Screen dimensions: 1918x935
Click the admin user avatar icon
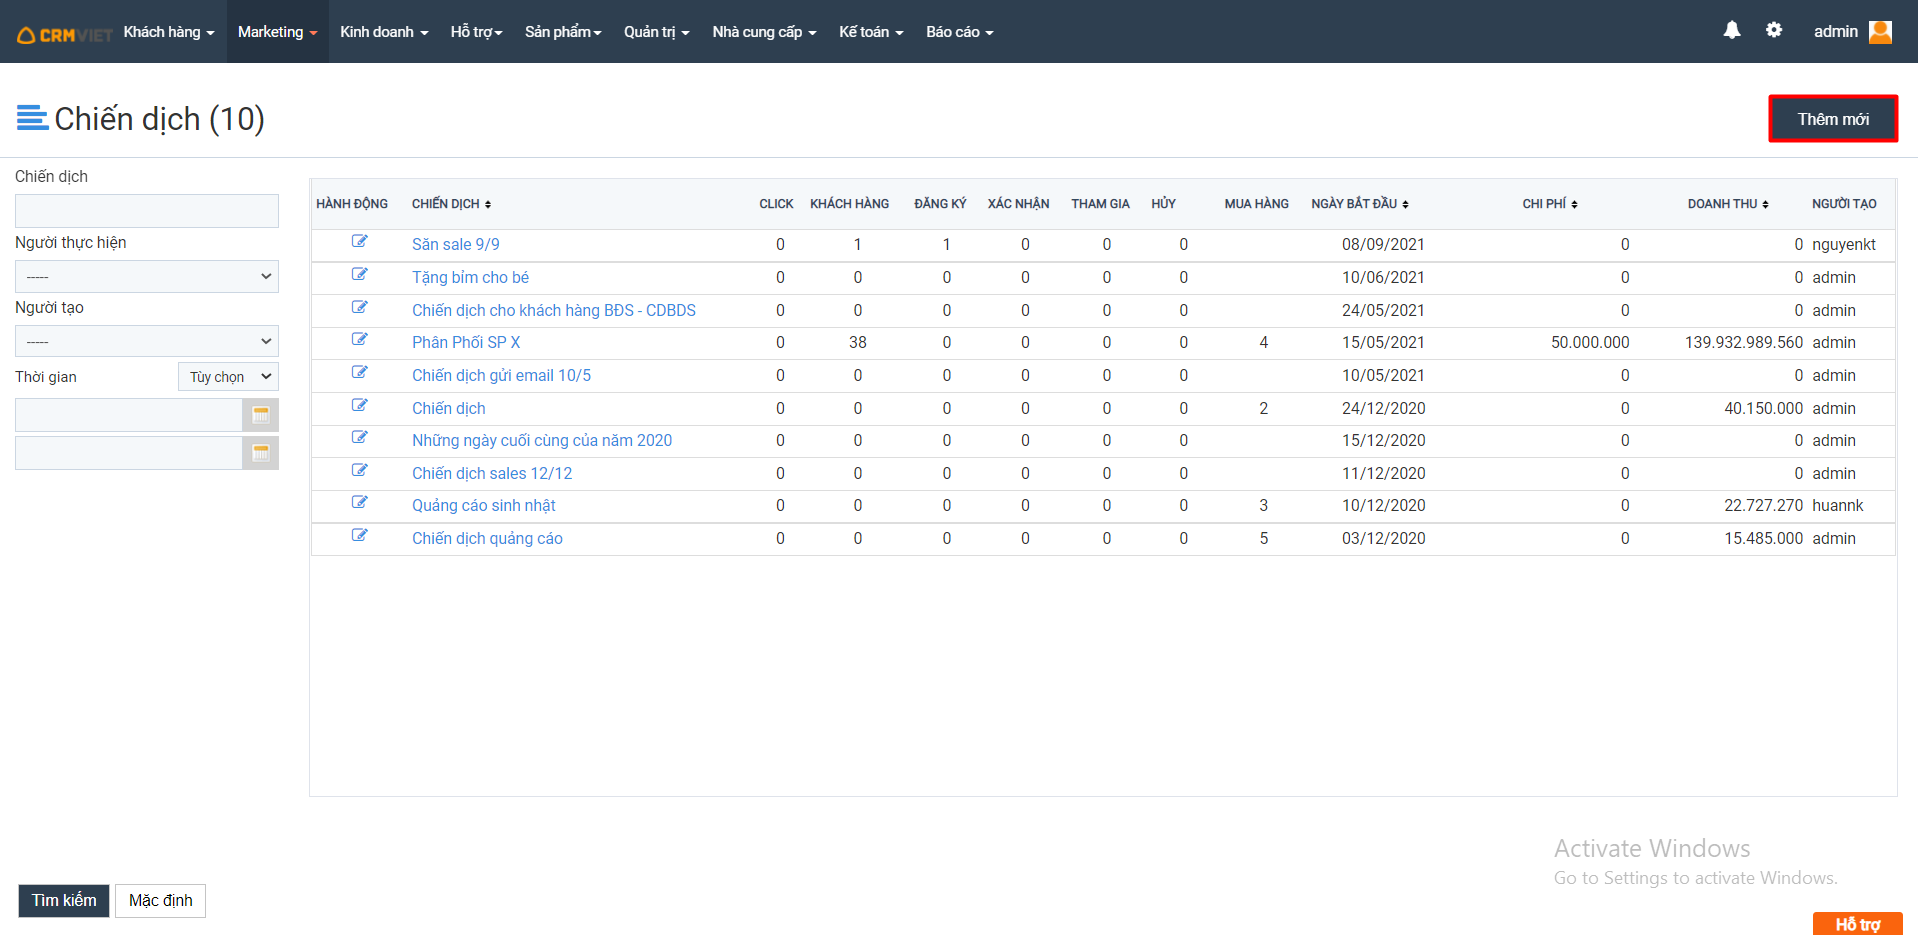coord(1880,32)
